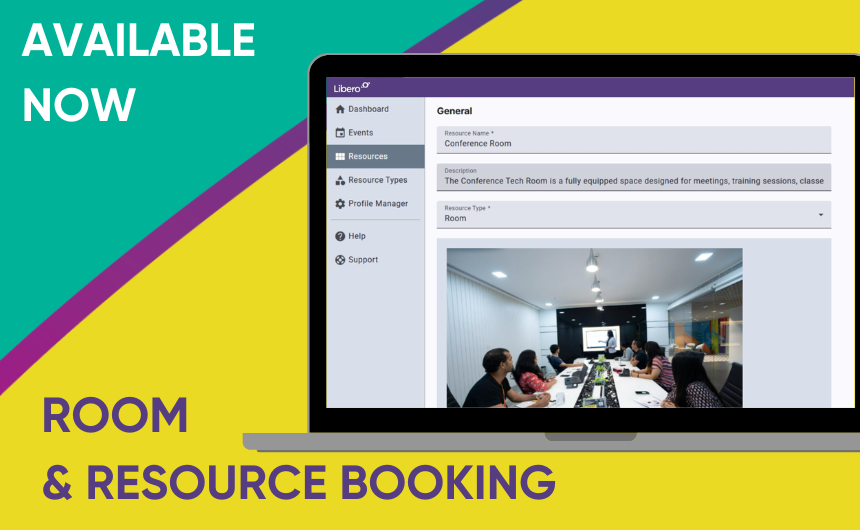Go to the Events sidebar label

pyautogui.click(x=361, y=133)
